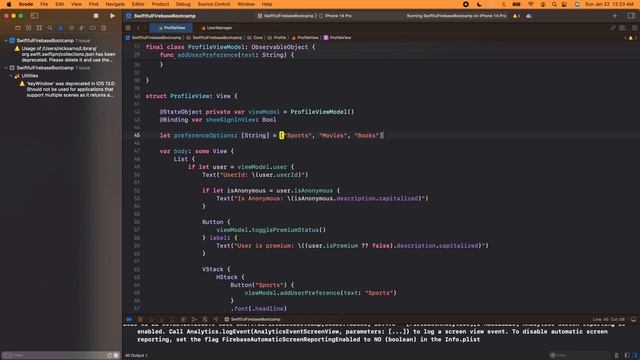This screenshot has width=640, height=360.
Task: Toggle the editor review changes icon
Action: pos(613,28)
